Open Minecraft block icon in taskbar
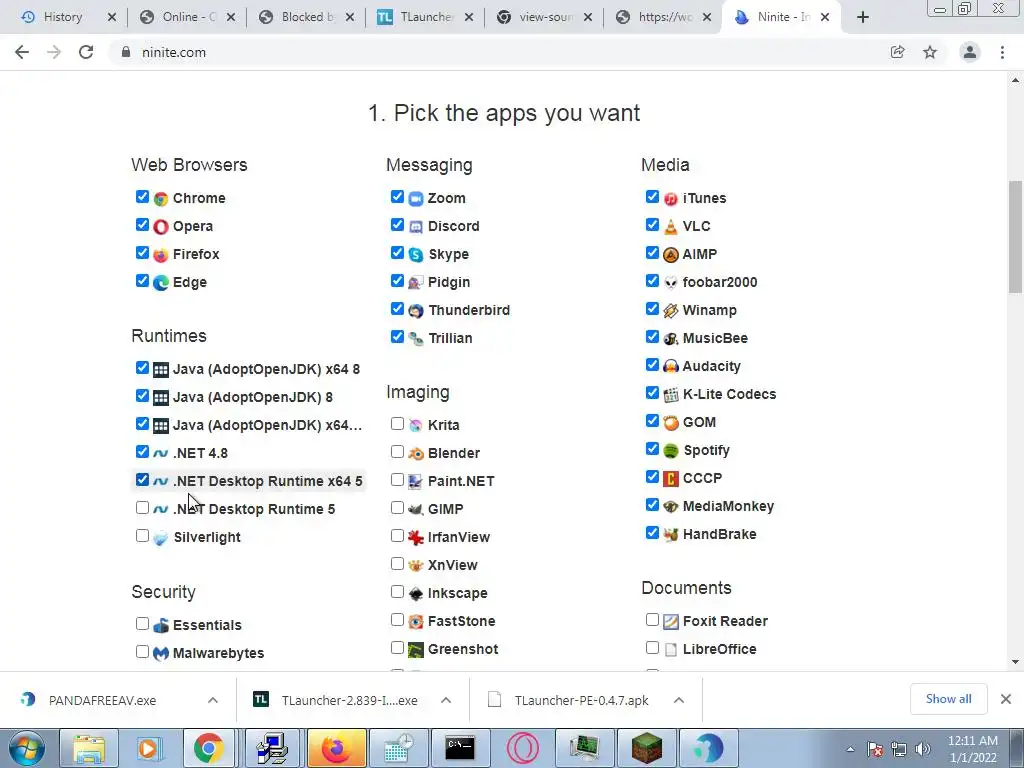Viewport: 1024px width, 768px height. tap(647, 748)
